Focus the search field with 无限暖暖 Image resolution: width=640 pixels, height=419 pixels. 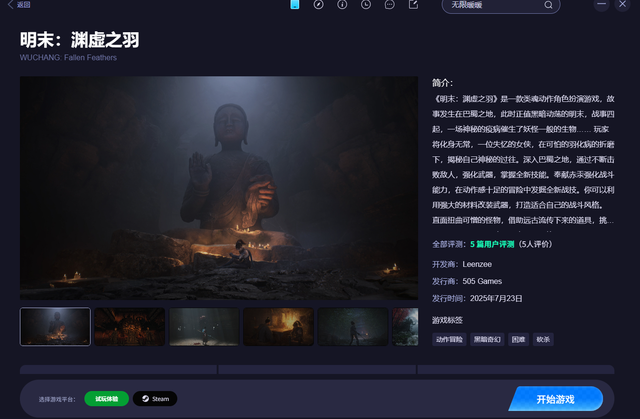coord(501,5)
